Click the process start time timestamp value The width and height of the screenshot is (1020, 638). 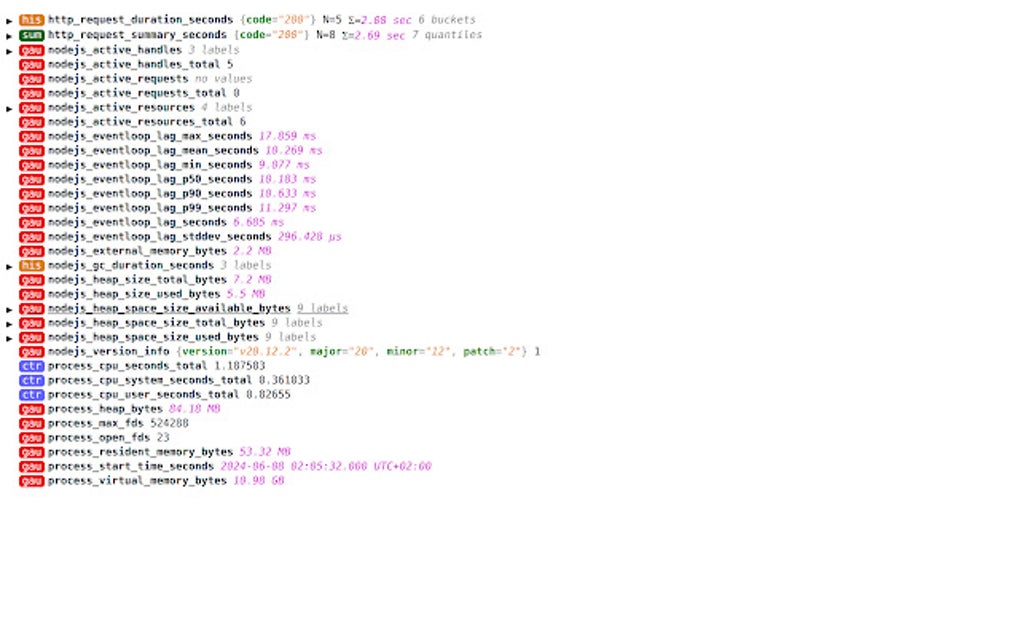pos(326,466)
